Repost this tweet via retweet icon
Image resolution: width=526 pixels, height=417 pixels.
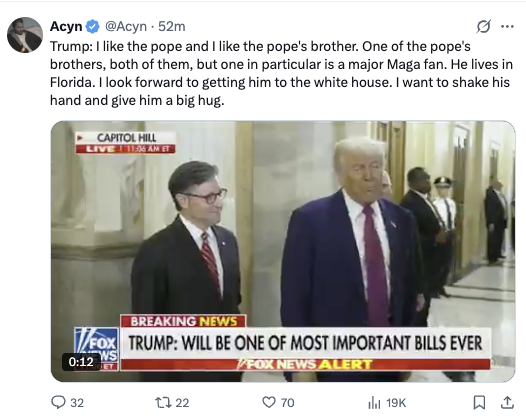tap(163, 402)
